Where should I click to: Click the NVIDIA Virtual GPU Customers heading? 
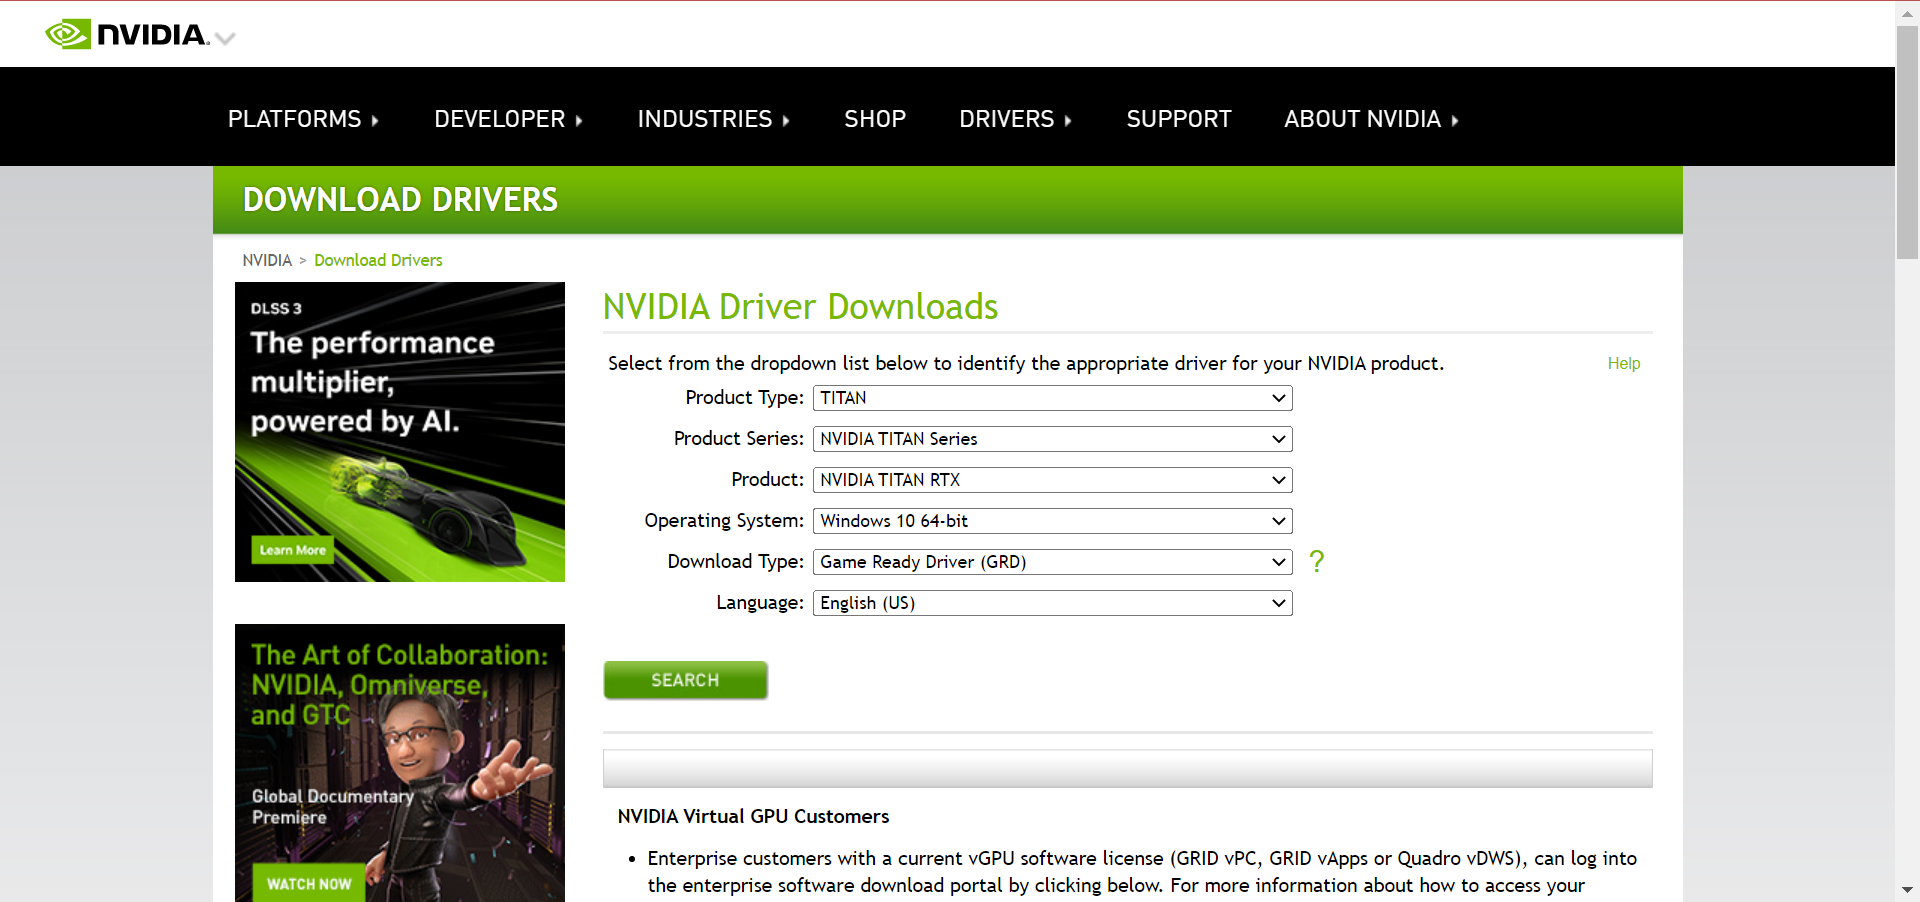(x=753, y=816)
